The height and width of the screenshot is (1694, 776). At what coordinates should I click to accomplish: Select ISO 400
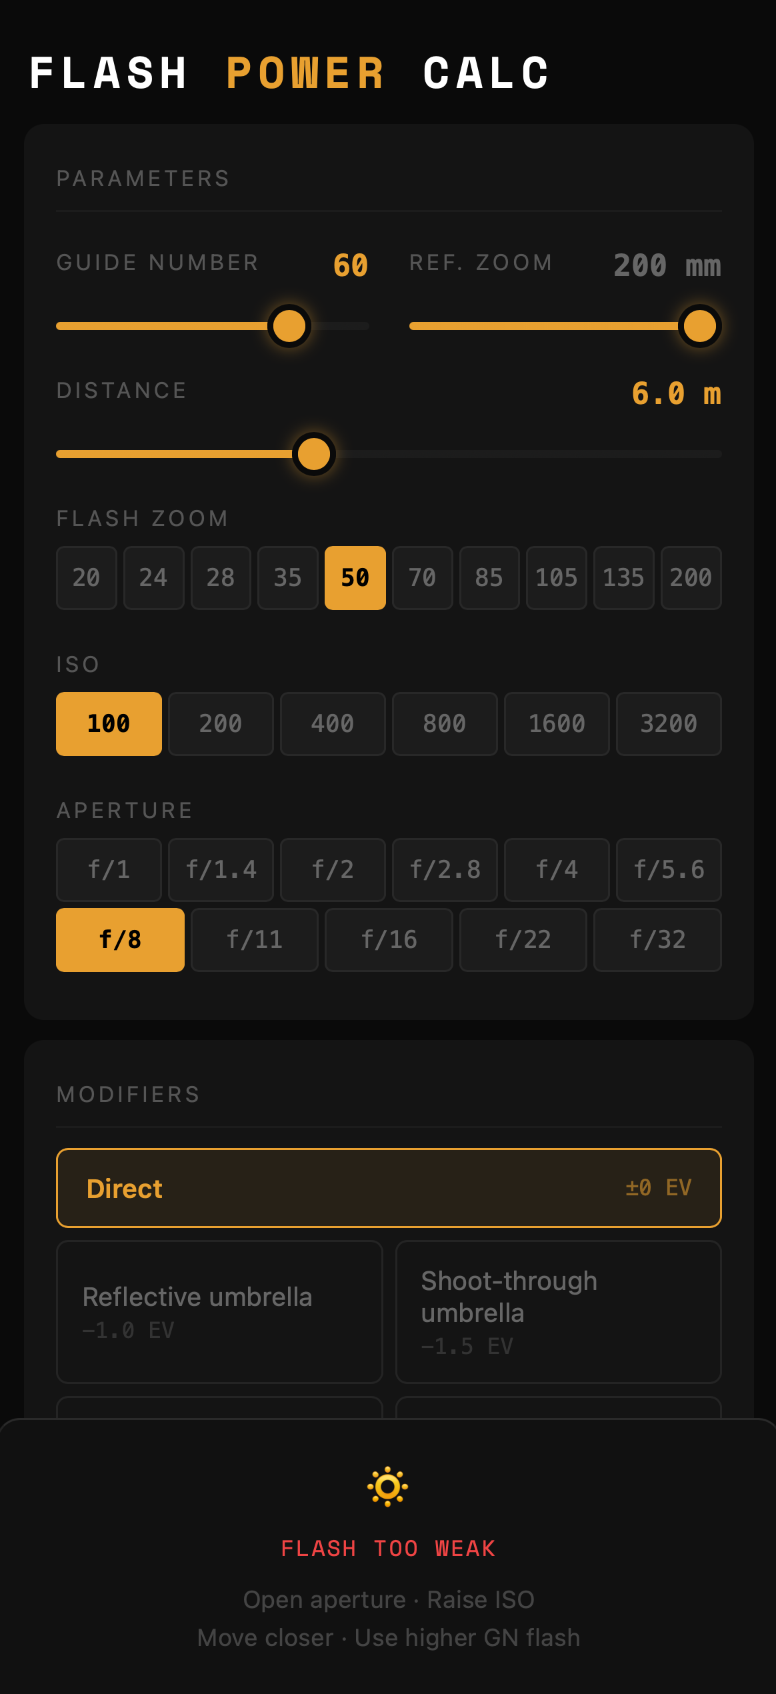[332, 724]
